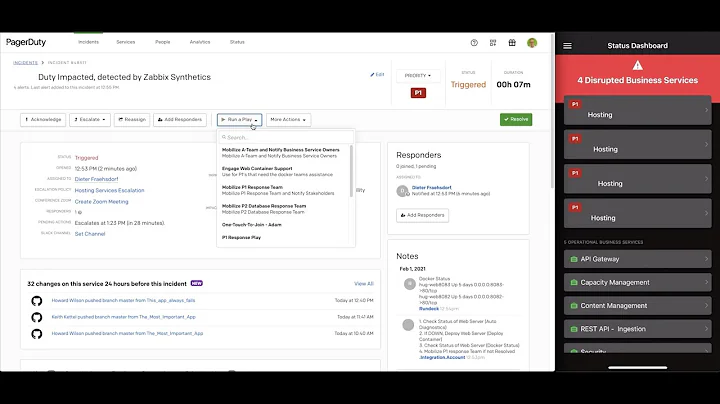The height and width of the screenshot is (404, 720).
Task: Click the Reassign button
Action: pos(132,119)
